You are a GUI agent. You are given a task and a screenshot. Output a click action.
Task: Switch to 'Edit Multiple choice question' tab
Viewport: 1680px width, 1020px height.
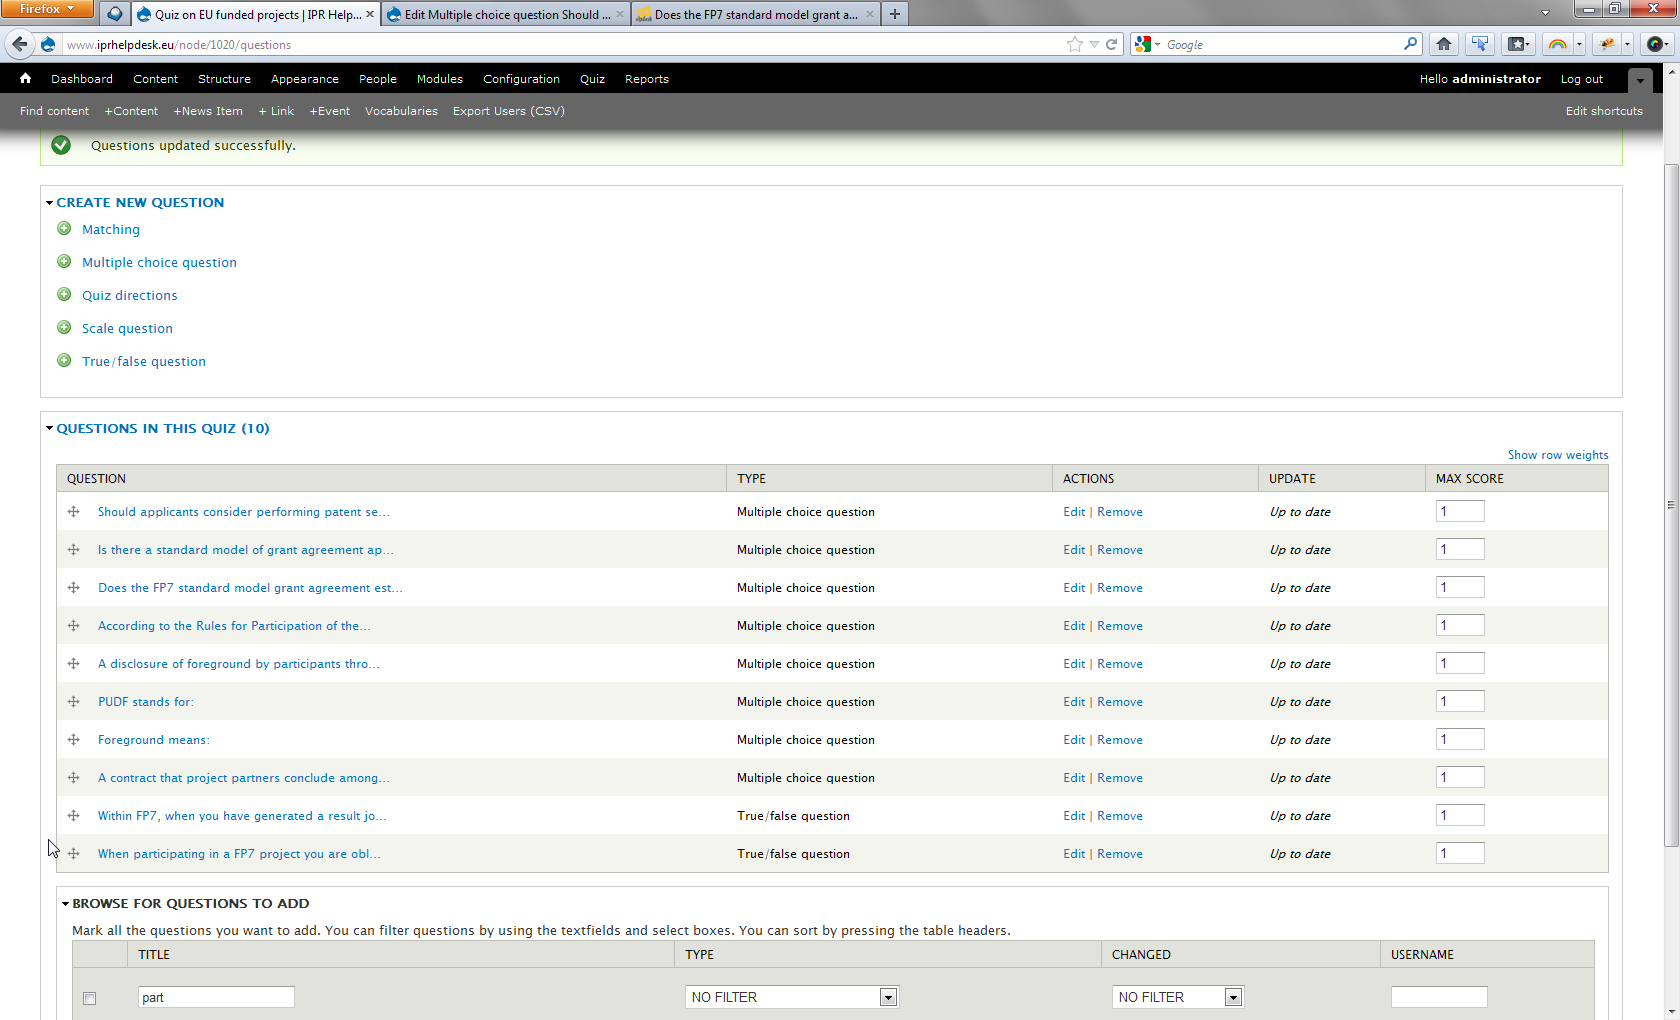tap(505, 14)
